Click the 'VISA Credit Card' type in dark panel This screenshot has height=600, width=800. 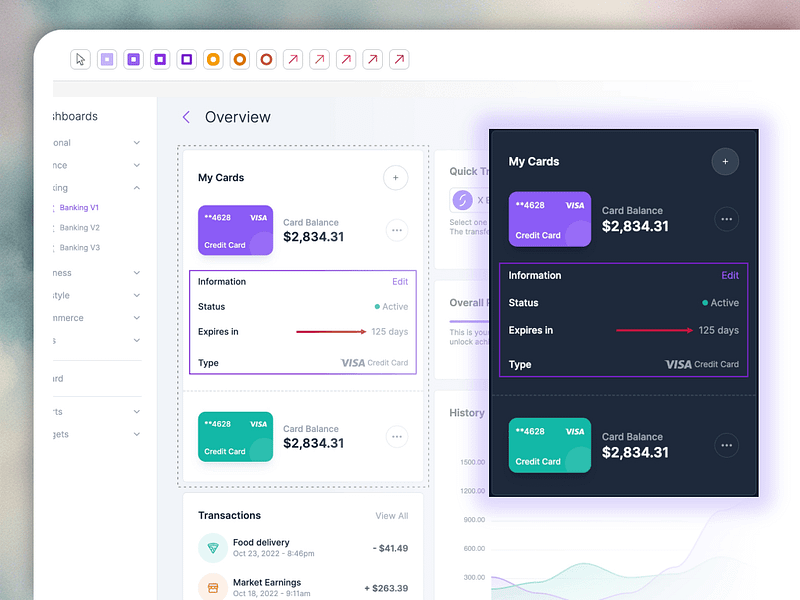coord(702,364)
